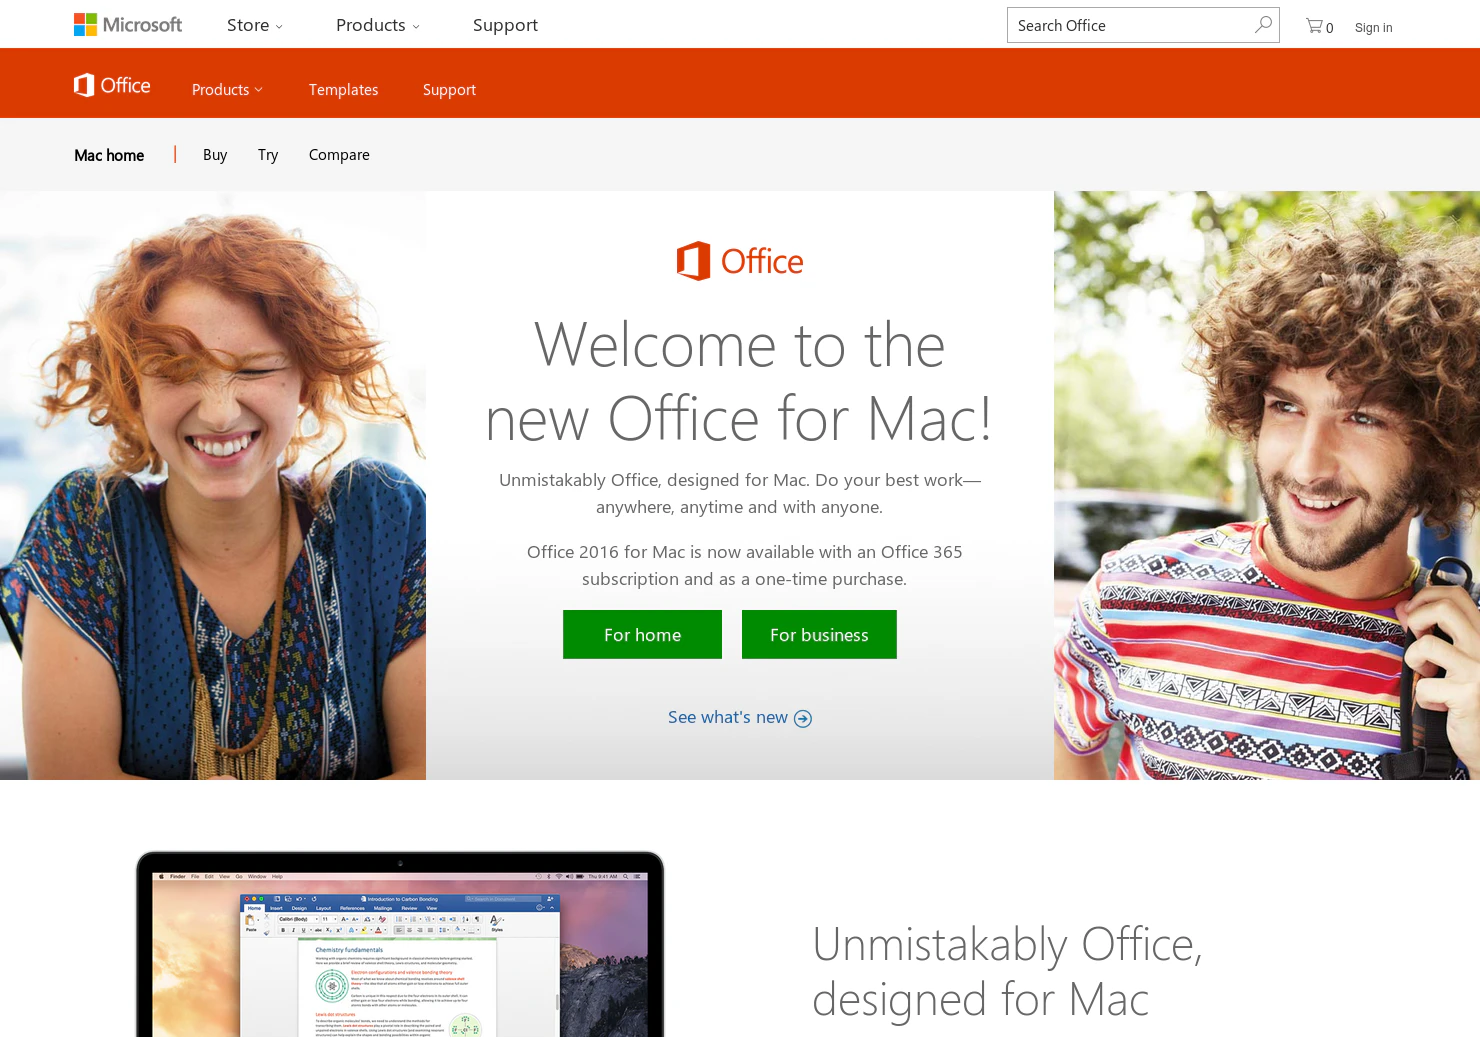This screenshot has height=1037, width=1480.
Task: Go to the Microsoft Support link in the top bar
Action: (505, 25)
